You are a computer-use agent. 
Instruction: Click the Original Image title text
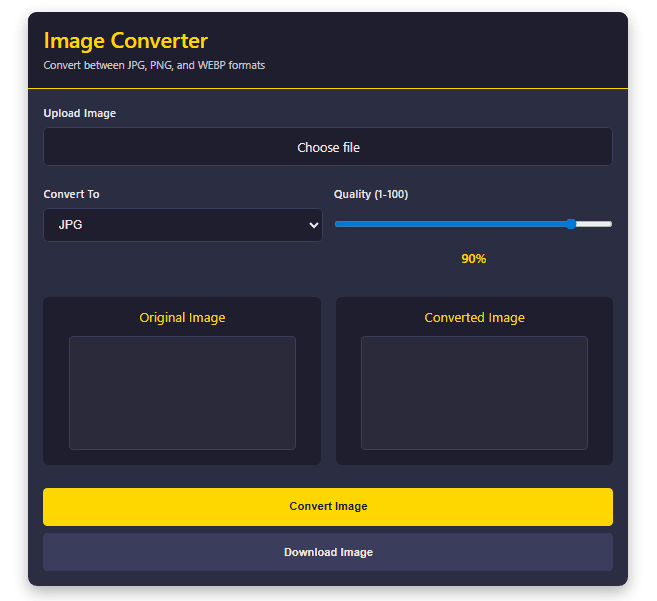pyautogui.click(x=182, y=318)
